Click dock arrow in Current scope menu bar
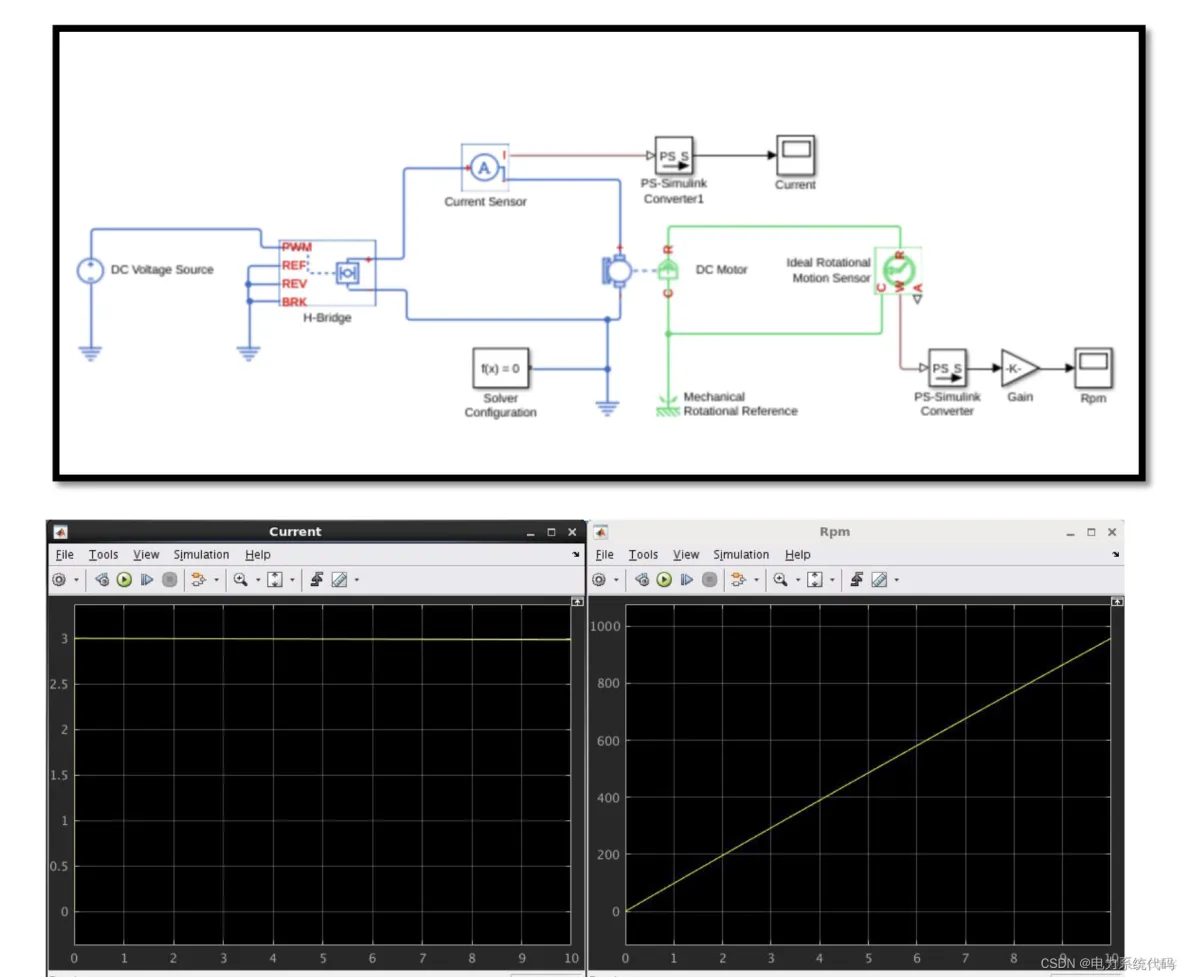 pyautogui.click(x=576, y=555)
